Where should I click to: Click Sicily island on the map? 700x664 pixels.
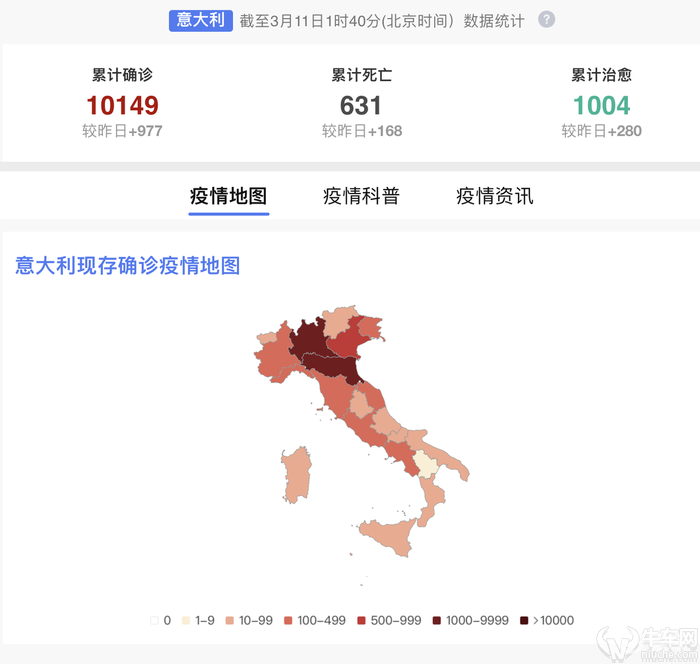tap(388, 536)
